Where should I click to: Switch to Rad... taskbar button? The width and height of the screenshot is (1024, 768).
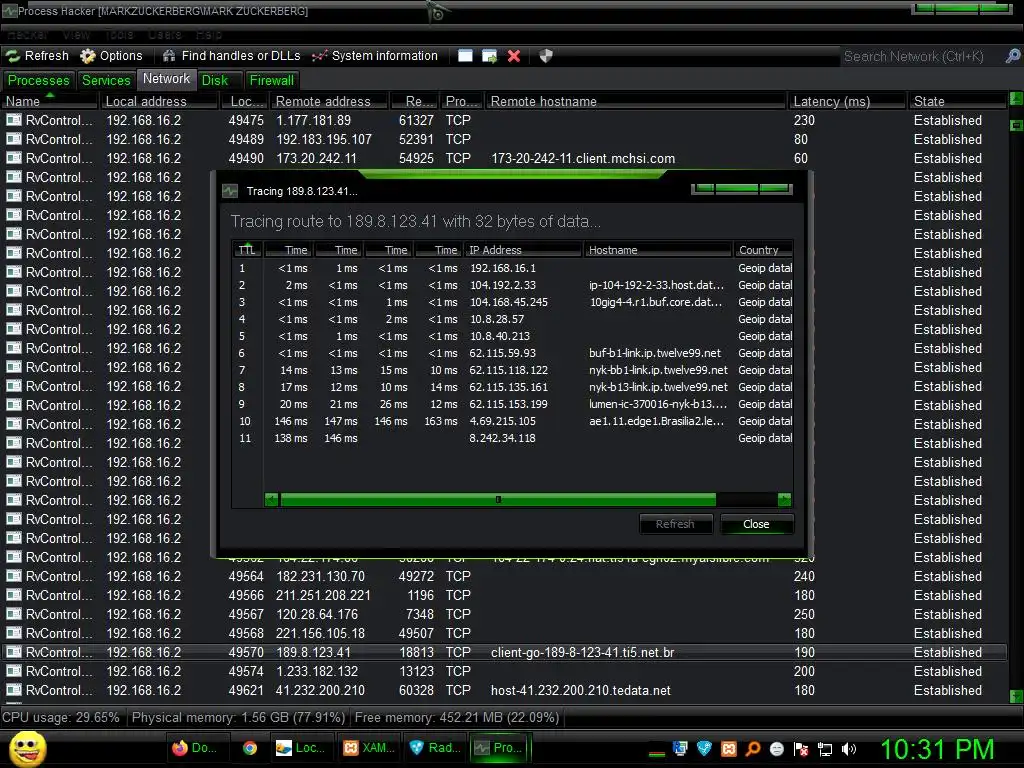coord(435,748)
